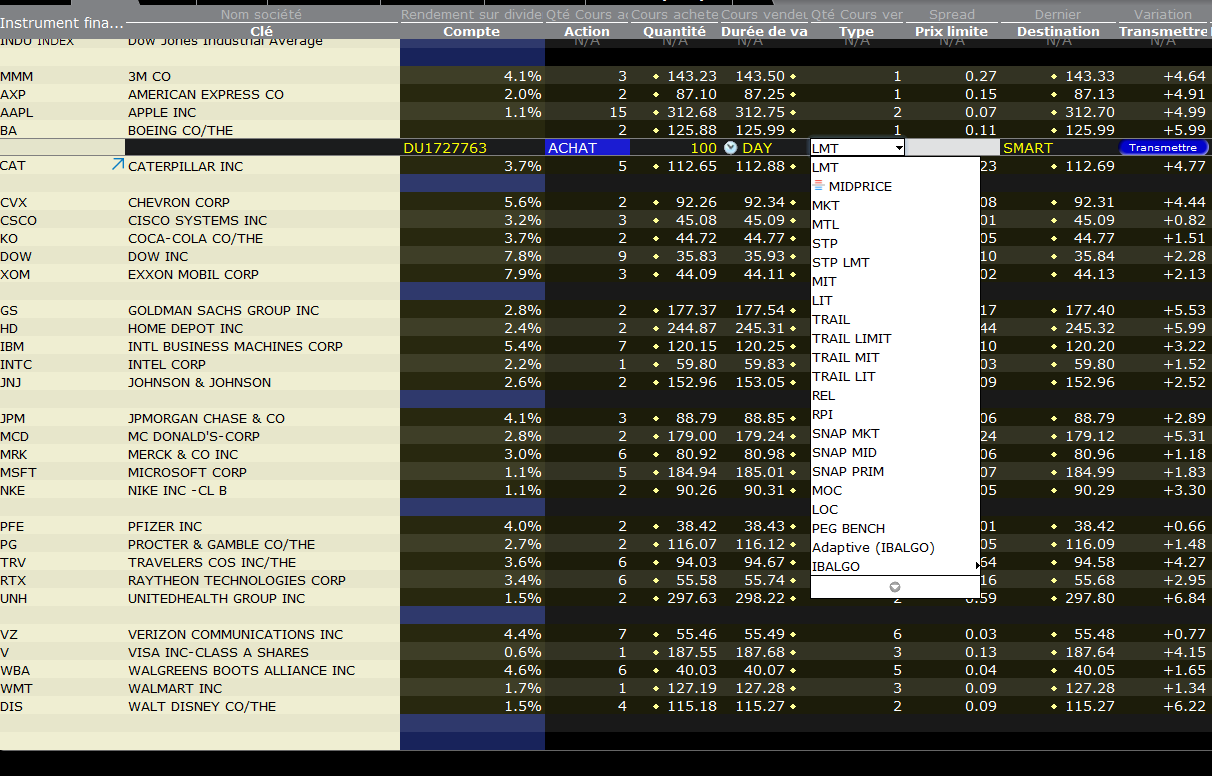The height and width of the screenshot is (776, 1212).
Task: Expand the IBALGO submenu arrow
Action: [977, 567]
